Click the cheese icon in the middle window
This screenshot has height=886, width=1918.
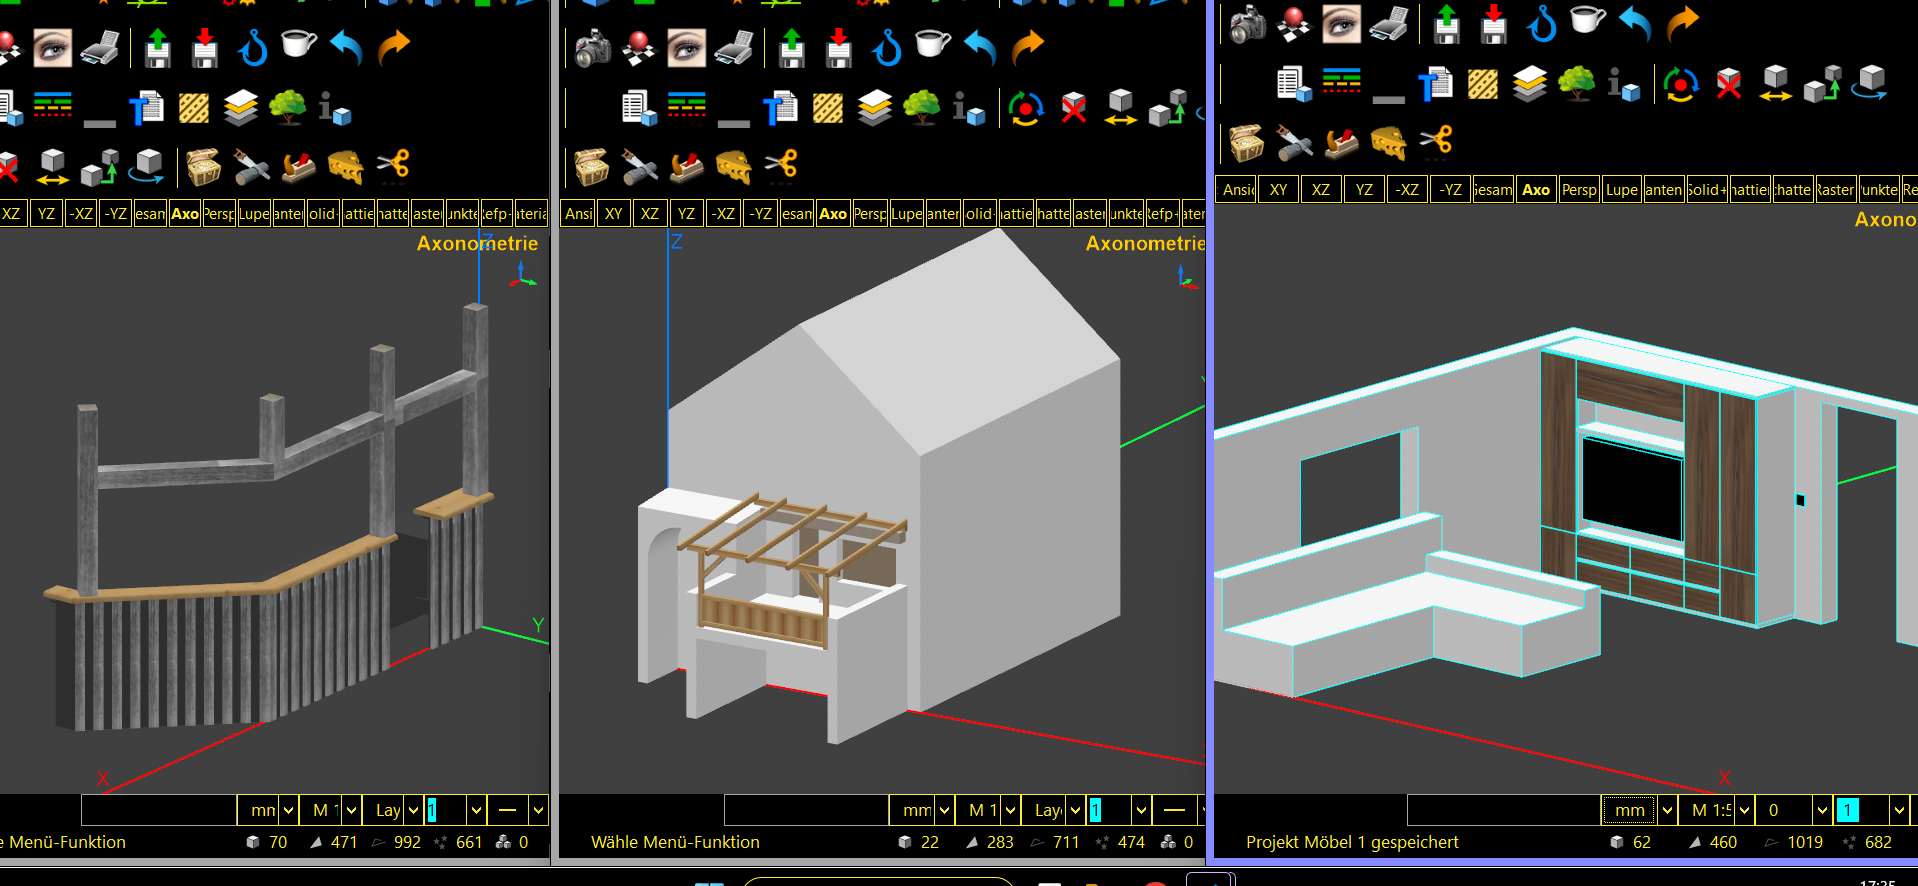(733, 166)
